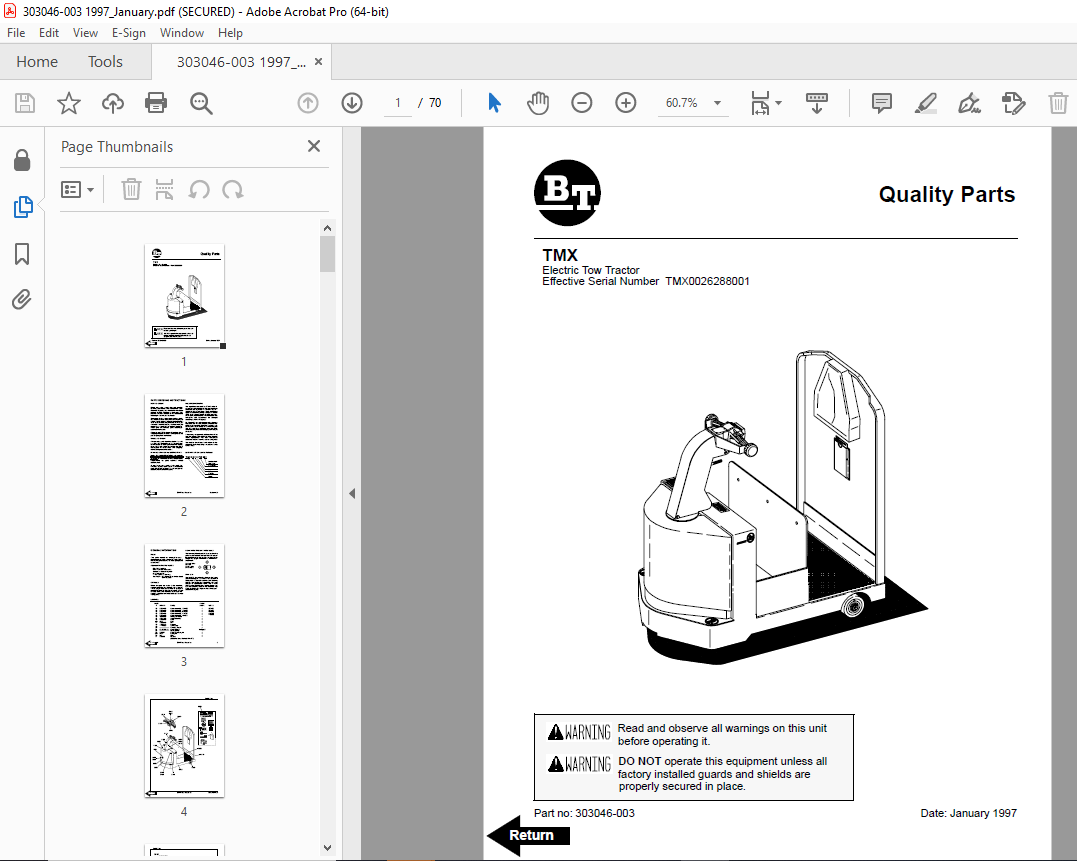Toggle the Page Thumbnails panel button
This screenshot has width=1077, height=861.
tap(22, 207)
